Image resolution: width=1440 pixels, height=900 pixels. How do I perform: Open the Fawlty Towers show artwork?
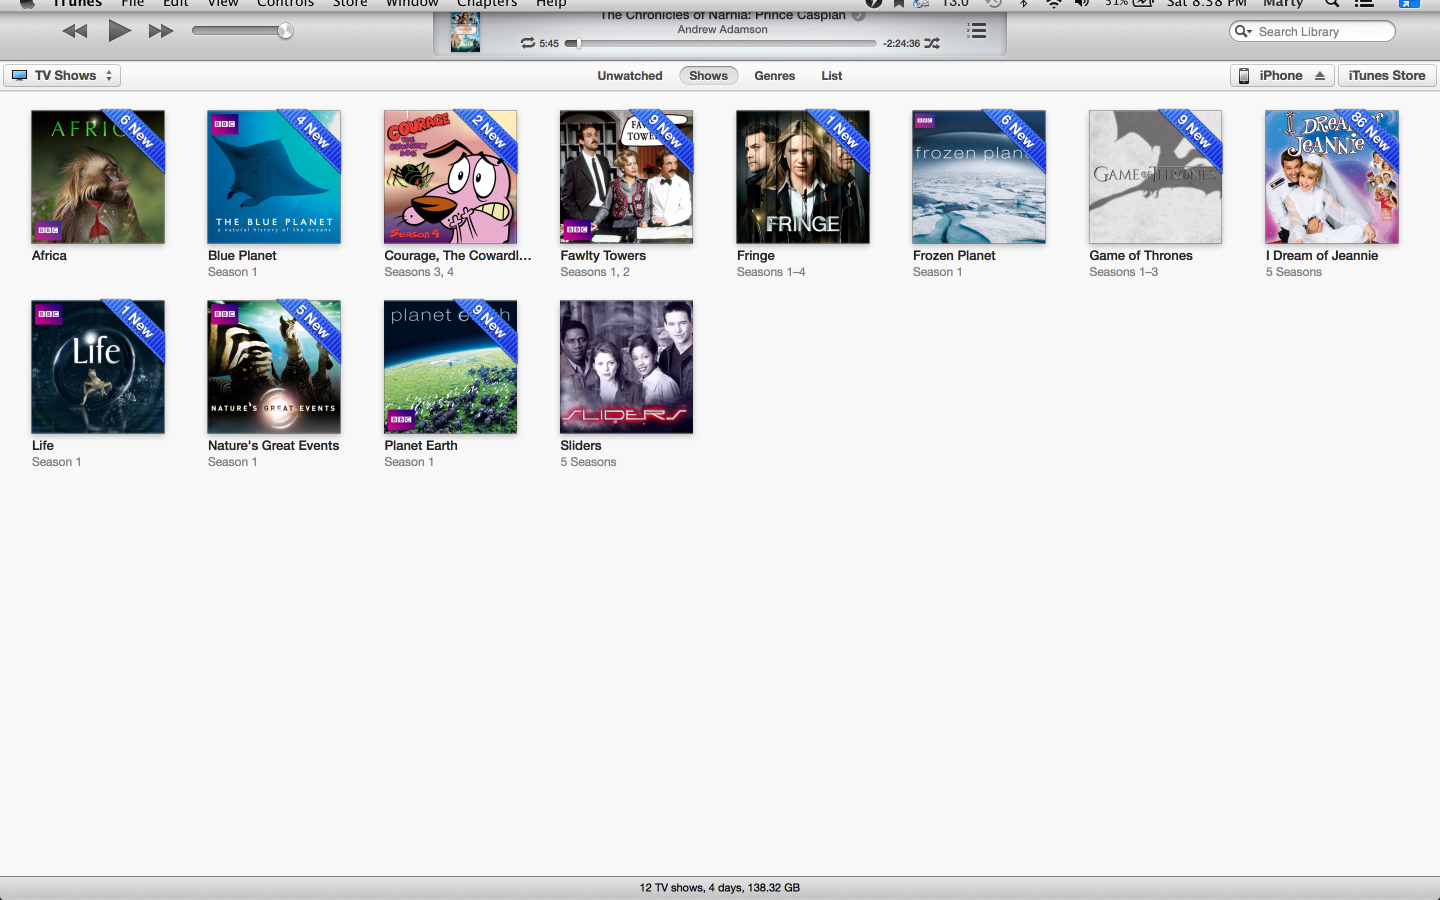click(x=627, y=177)
